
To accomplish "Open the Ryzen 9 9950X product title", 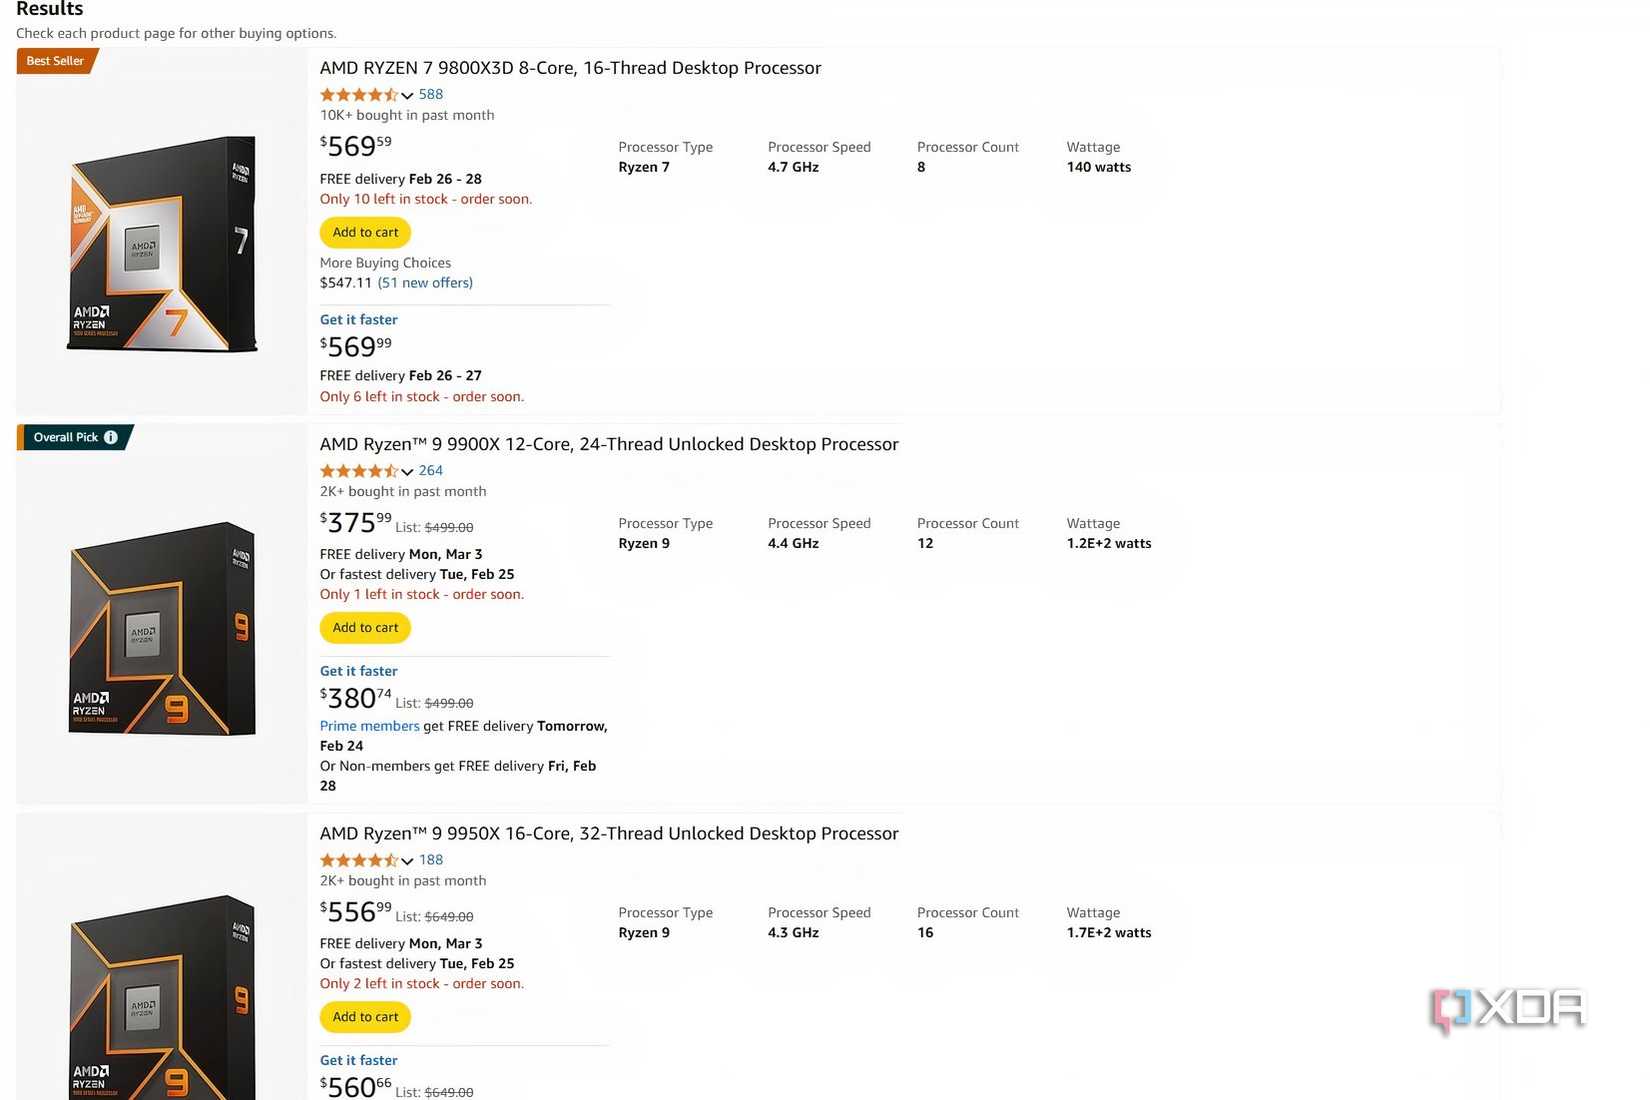I will (609, 834).
